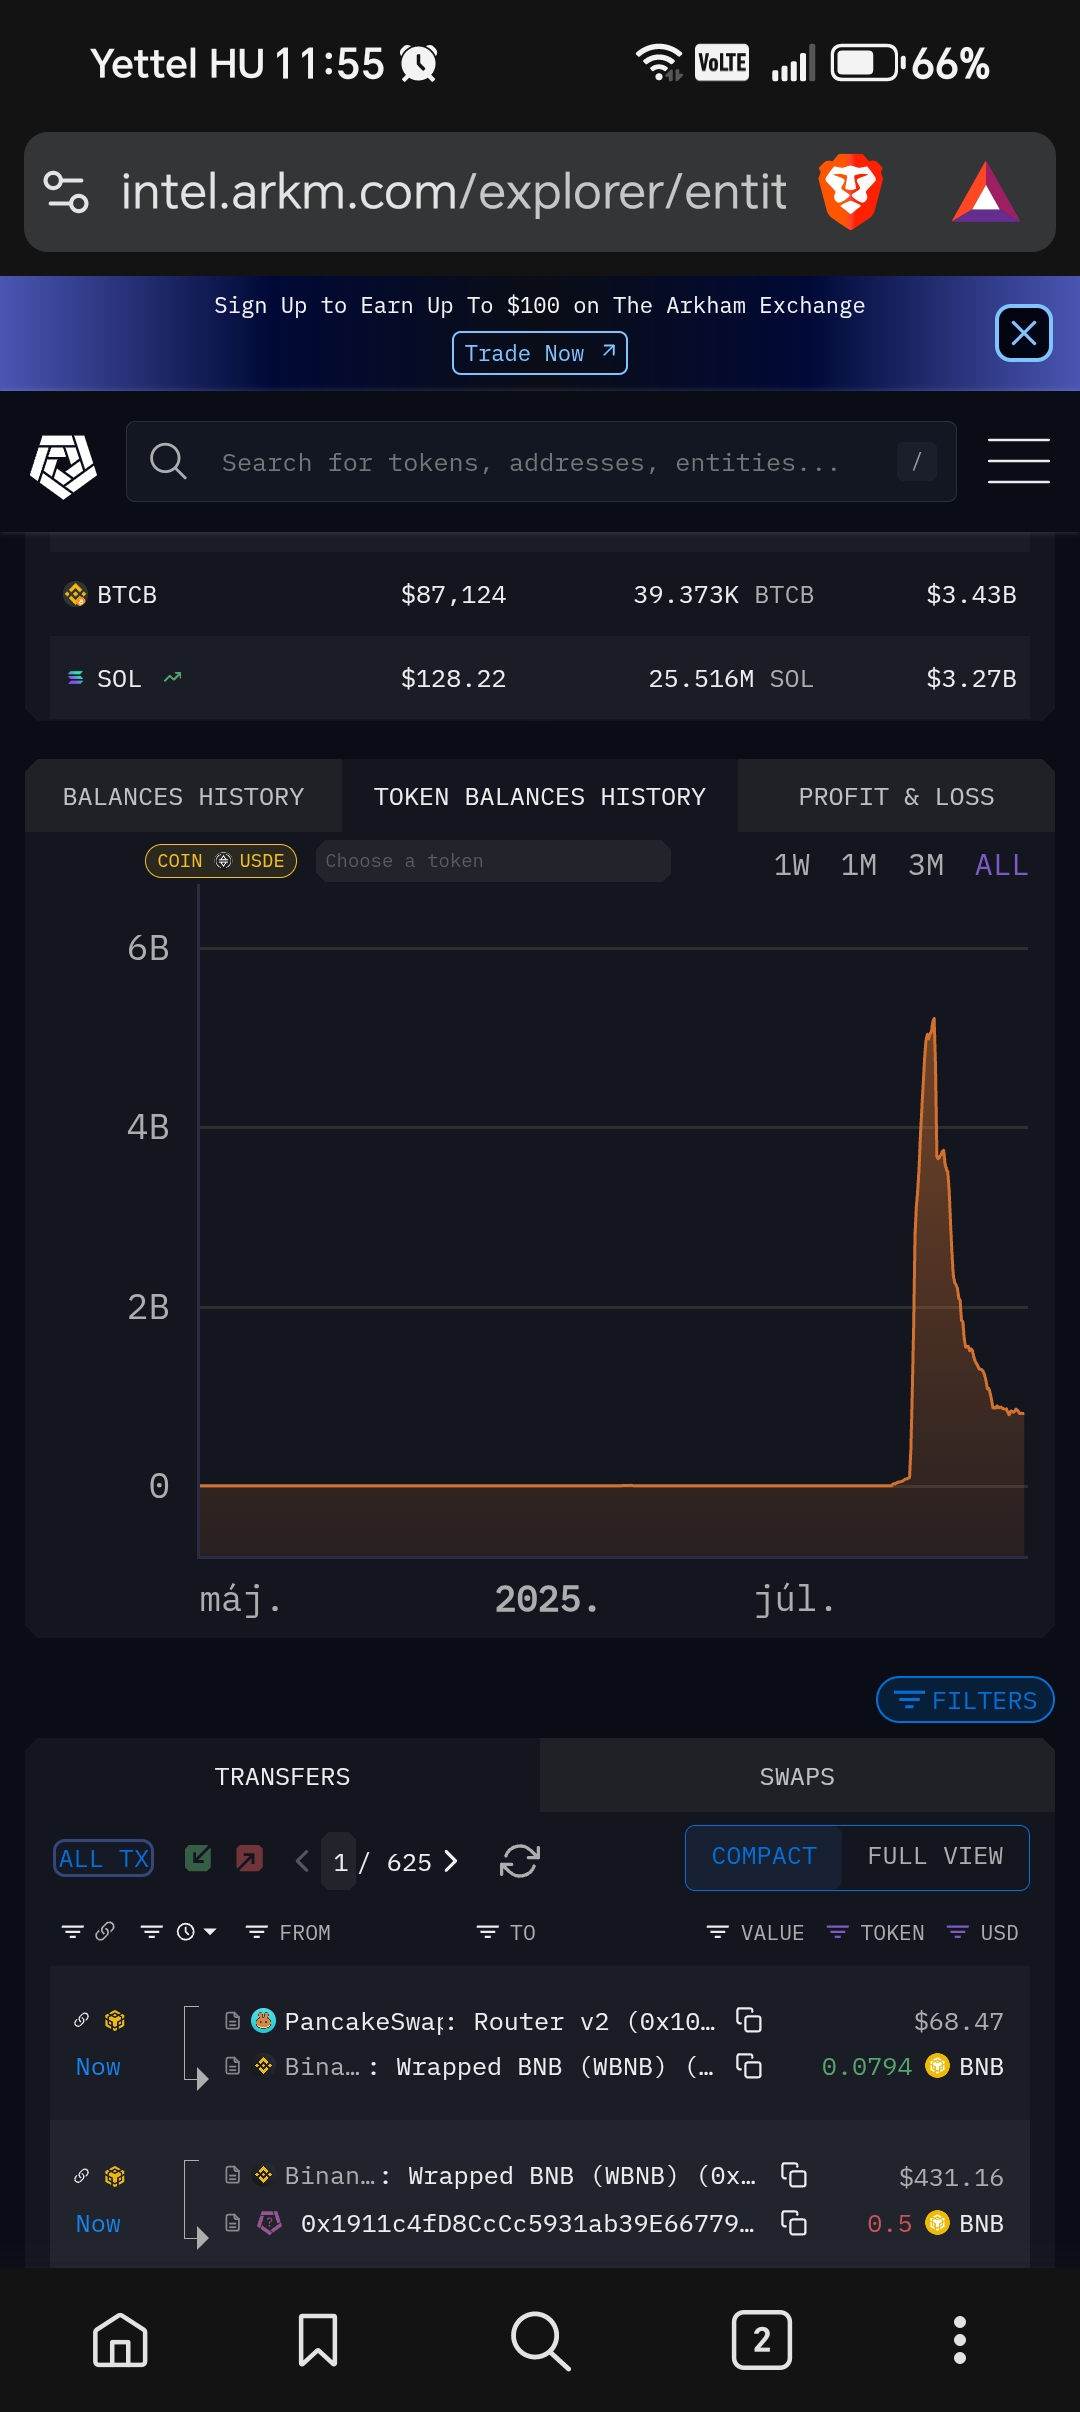Switch to Balances History tab
Image resolution: width=1080 pixels, height=2412 pixels.
183,797
